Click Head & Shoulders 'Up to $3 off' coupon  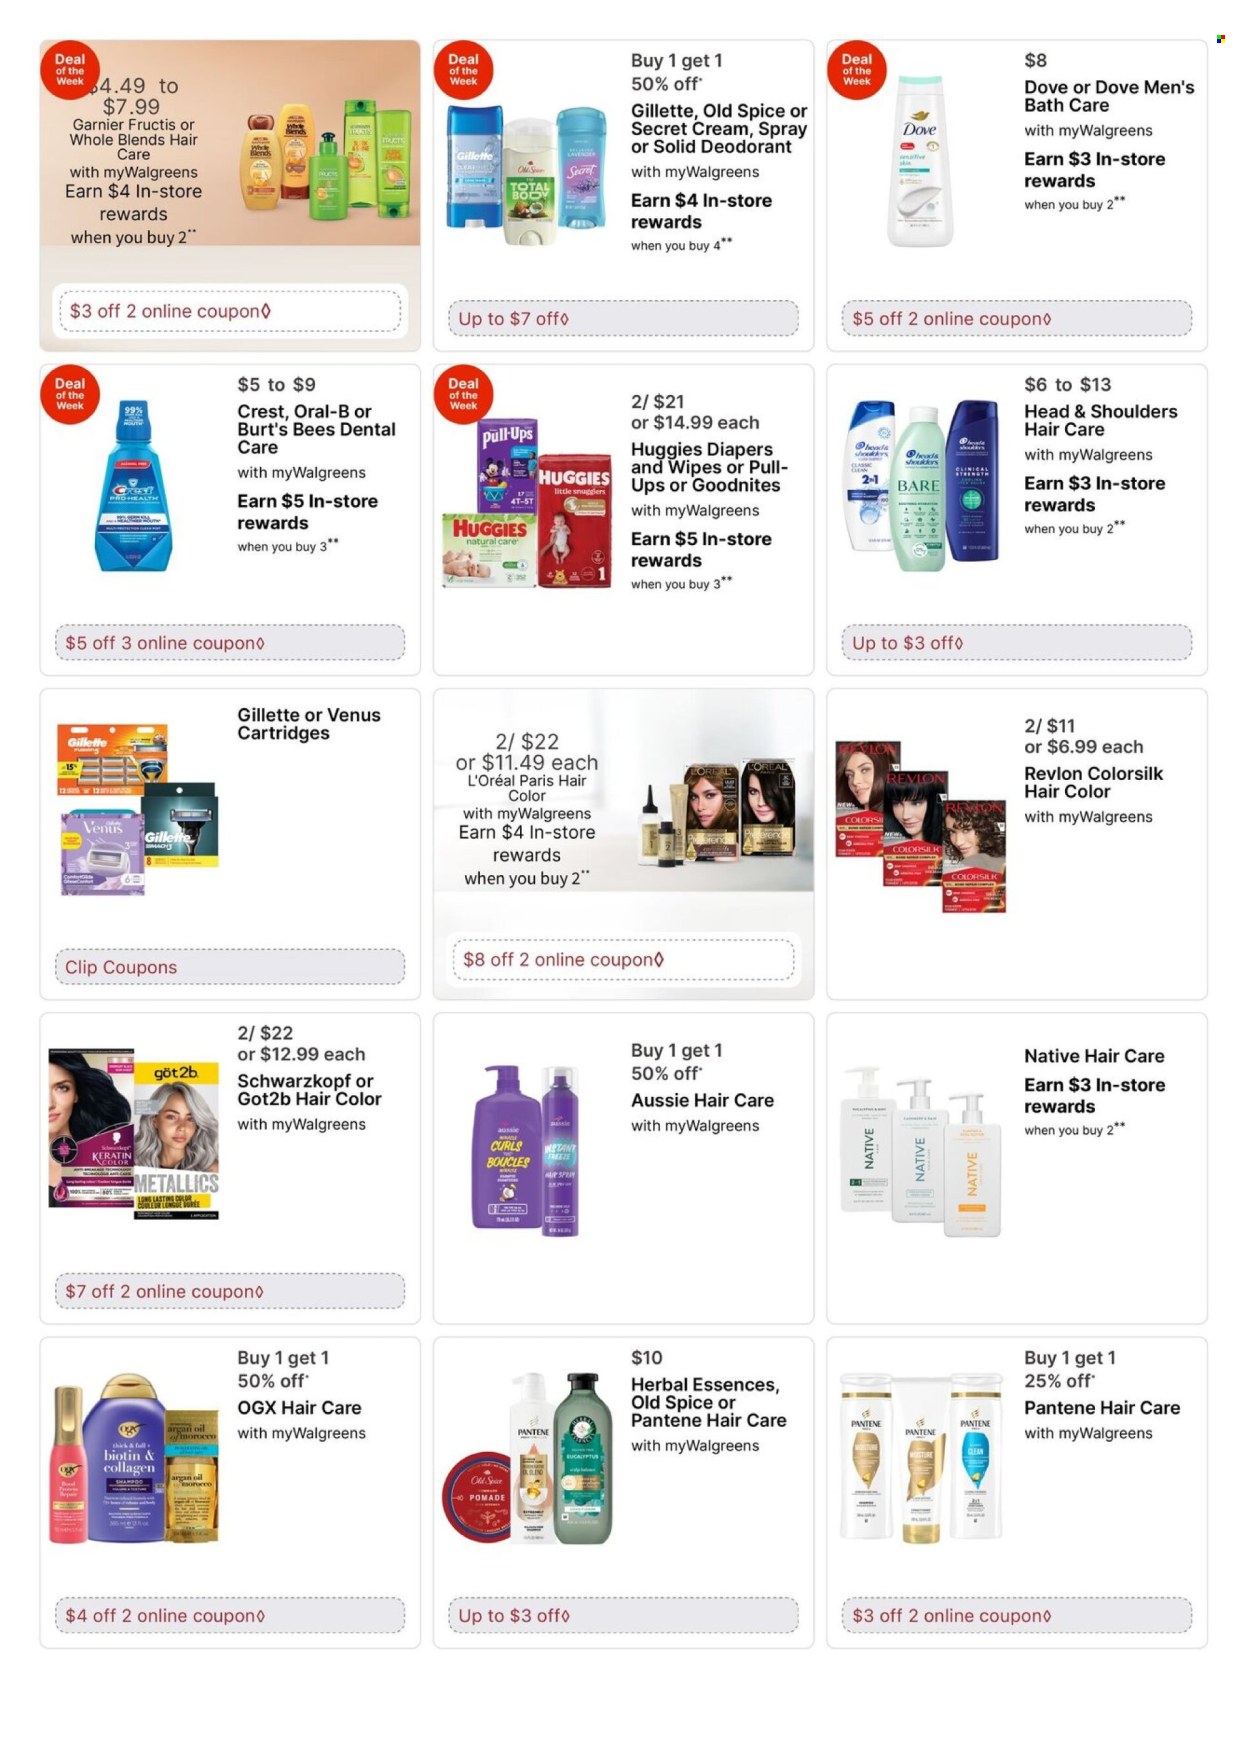1016,643
